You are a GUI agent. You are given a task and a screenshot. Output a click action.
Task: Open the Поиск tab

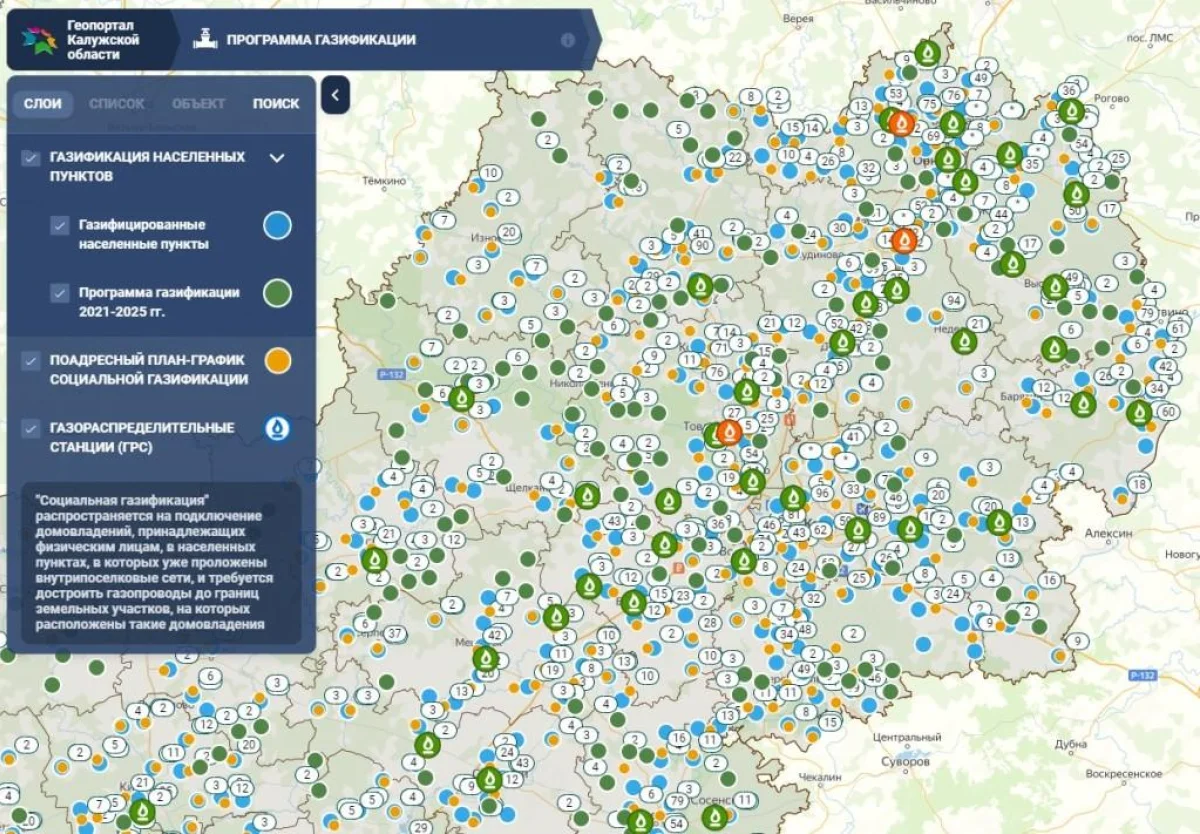pos(275,103)
